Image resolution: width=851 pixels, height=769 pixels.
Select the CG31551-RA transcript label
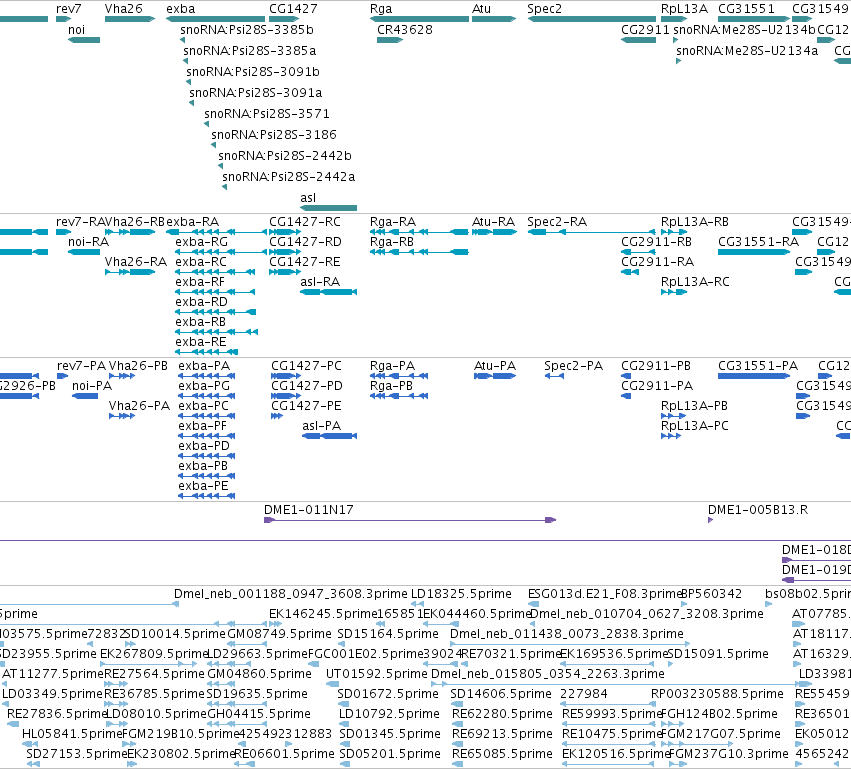click(x=758, y=242)
